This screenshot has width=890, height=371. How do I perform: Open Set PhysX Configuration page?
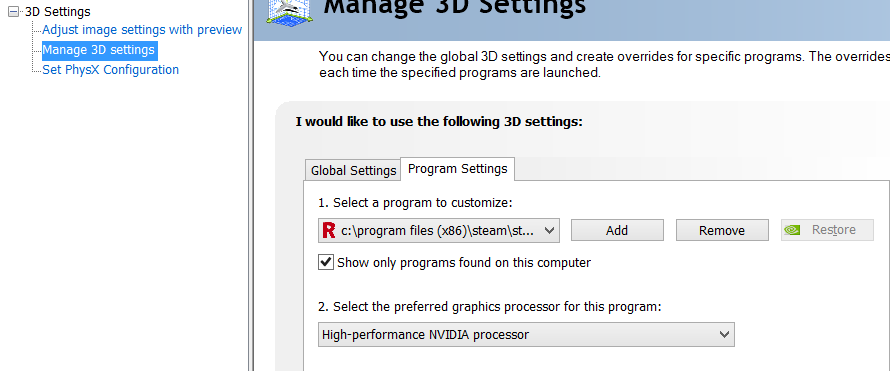tap(111, 70)
